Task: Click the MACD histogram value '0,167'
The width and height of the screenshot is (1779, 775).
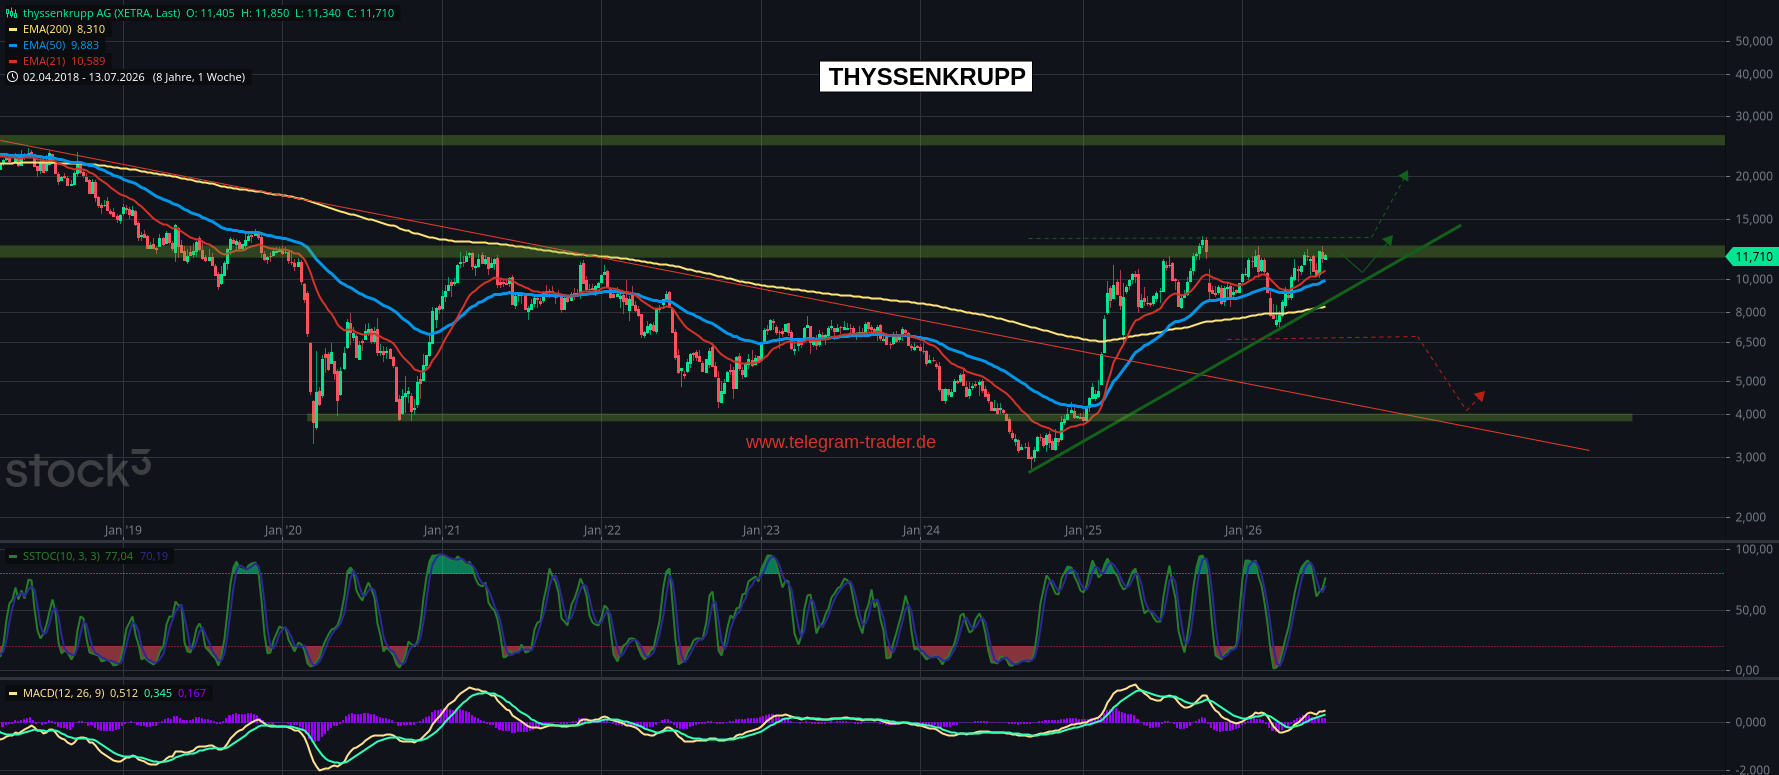Action: [192, 693]
